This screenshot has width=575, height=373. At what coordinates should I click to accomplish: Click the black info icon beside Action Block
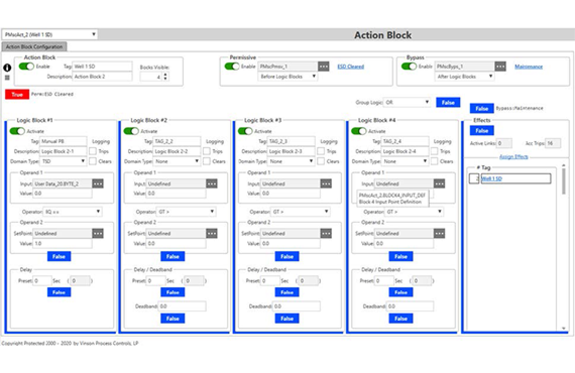click(x=7, y=68)
